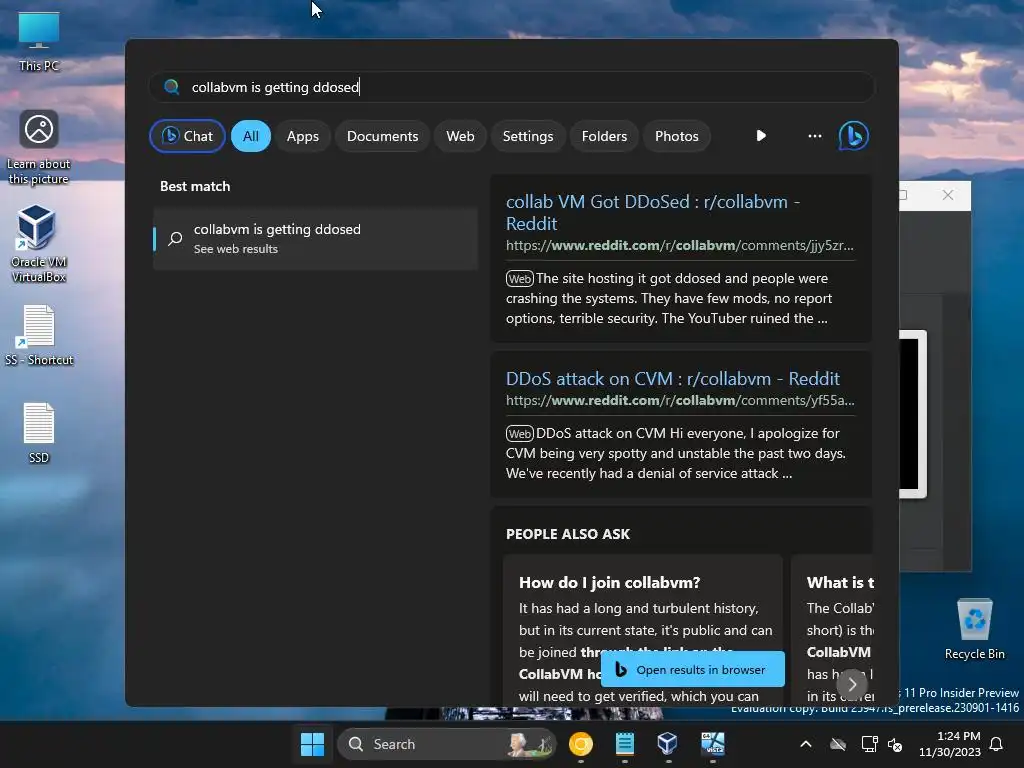This screenshot has width=1024, height=768.
Task: Switch to the Apps filter tab
Action: click(x=302, y=136)
